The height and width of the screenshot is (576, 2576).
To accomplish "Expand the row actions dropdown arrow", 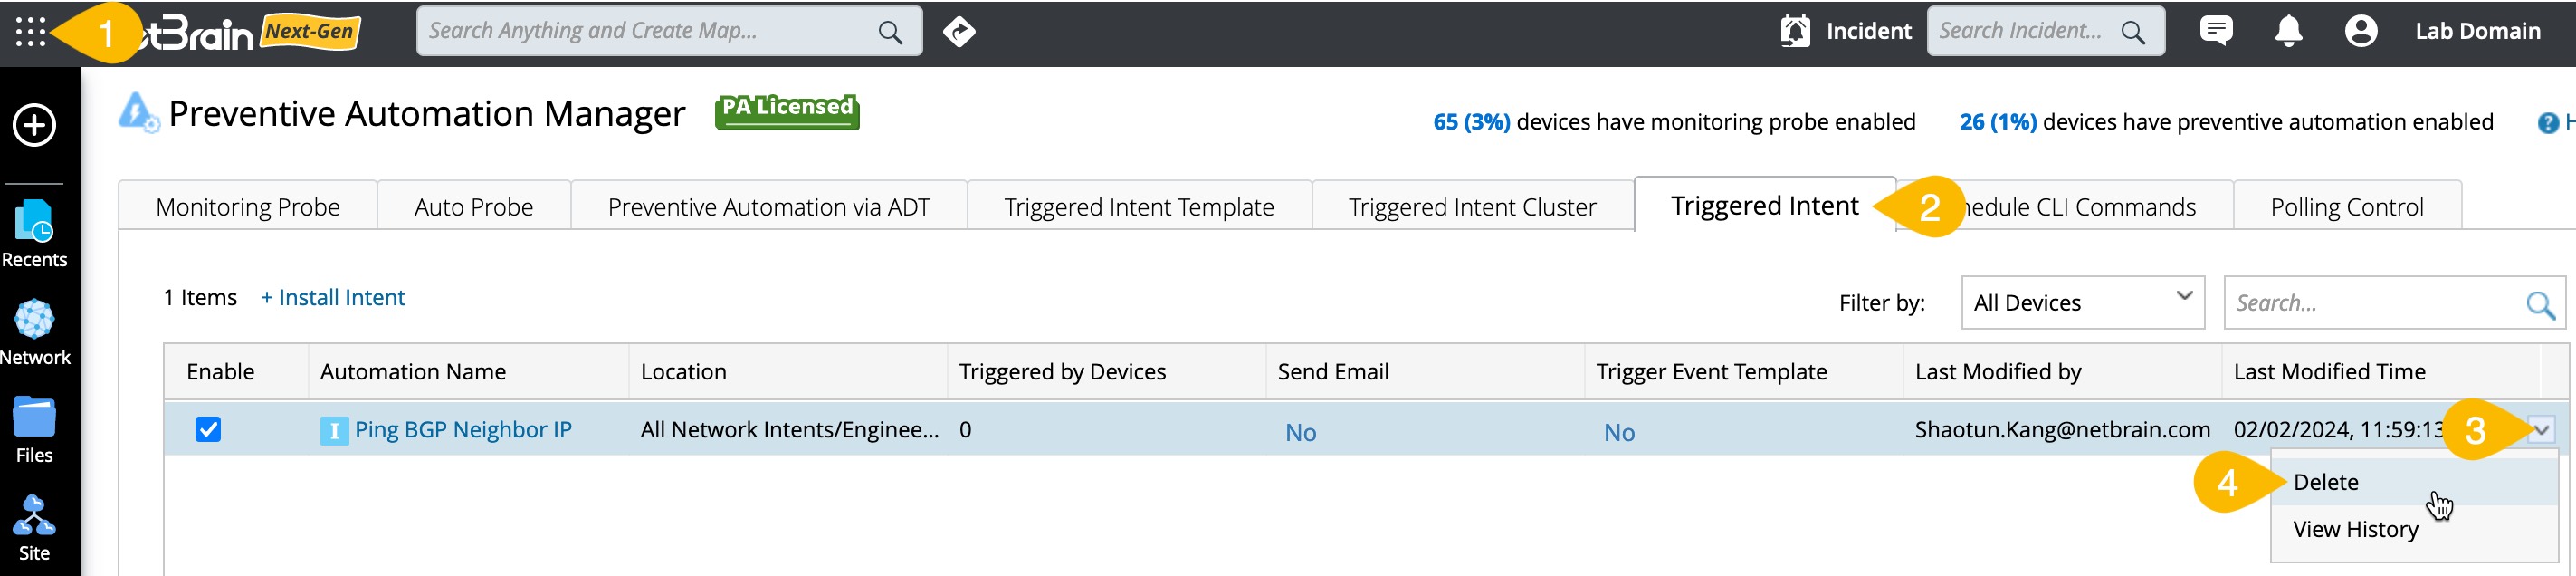I will pyautogui.click(x=2541, y=430).
